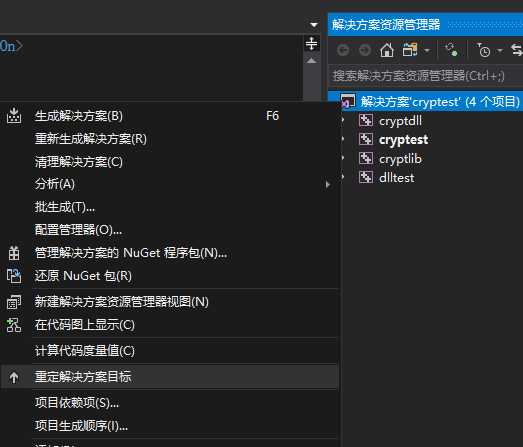Viewport: 523px width, 447px height.
Task: Click the Home icon in Solution Explorer toolbar
Action: (x=387, y=50)
